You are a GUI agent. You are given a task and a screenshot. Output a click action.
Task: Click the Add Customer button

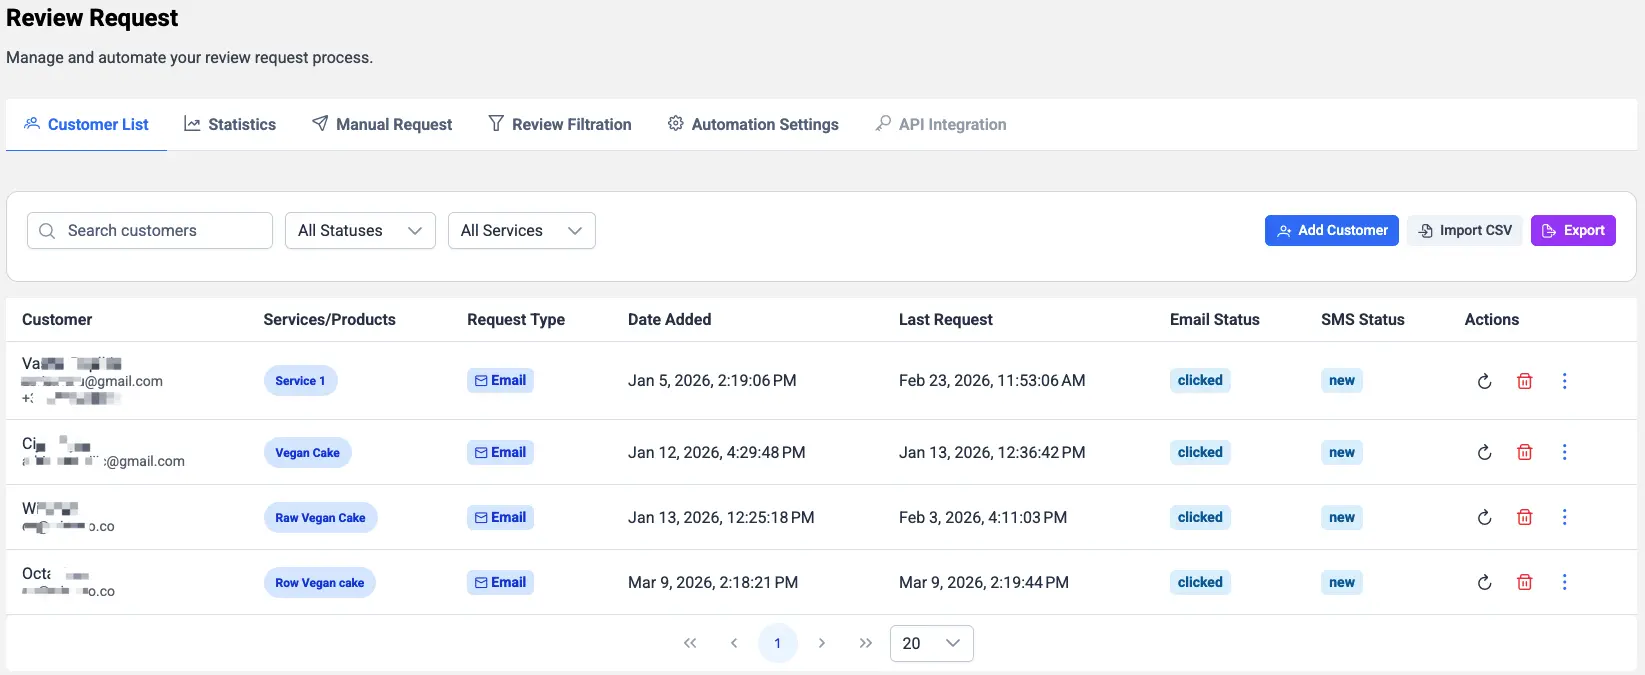(x=1332, y=230)
